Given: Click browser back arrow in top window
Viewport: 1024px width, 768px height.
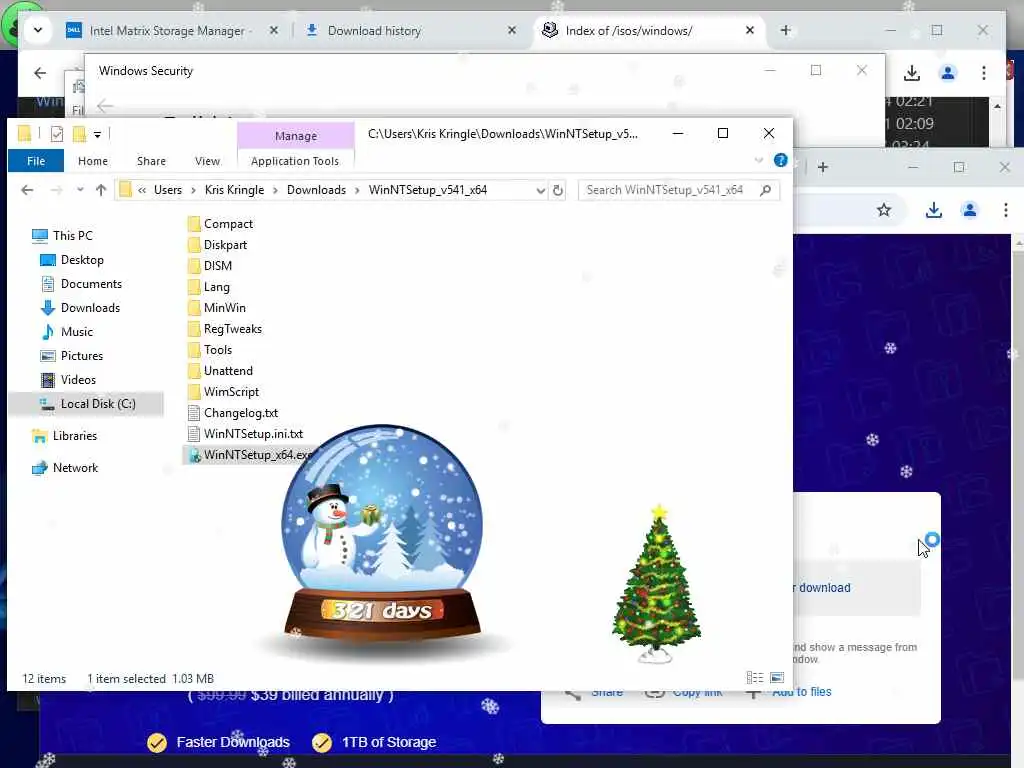Looking at the screenshot, I should pyautogui.click(x=40, y=73).
